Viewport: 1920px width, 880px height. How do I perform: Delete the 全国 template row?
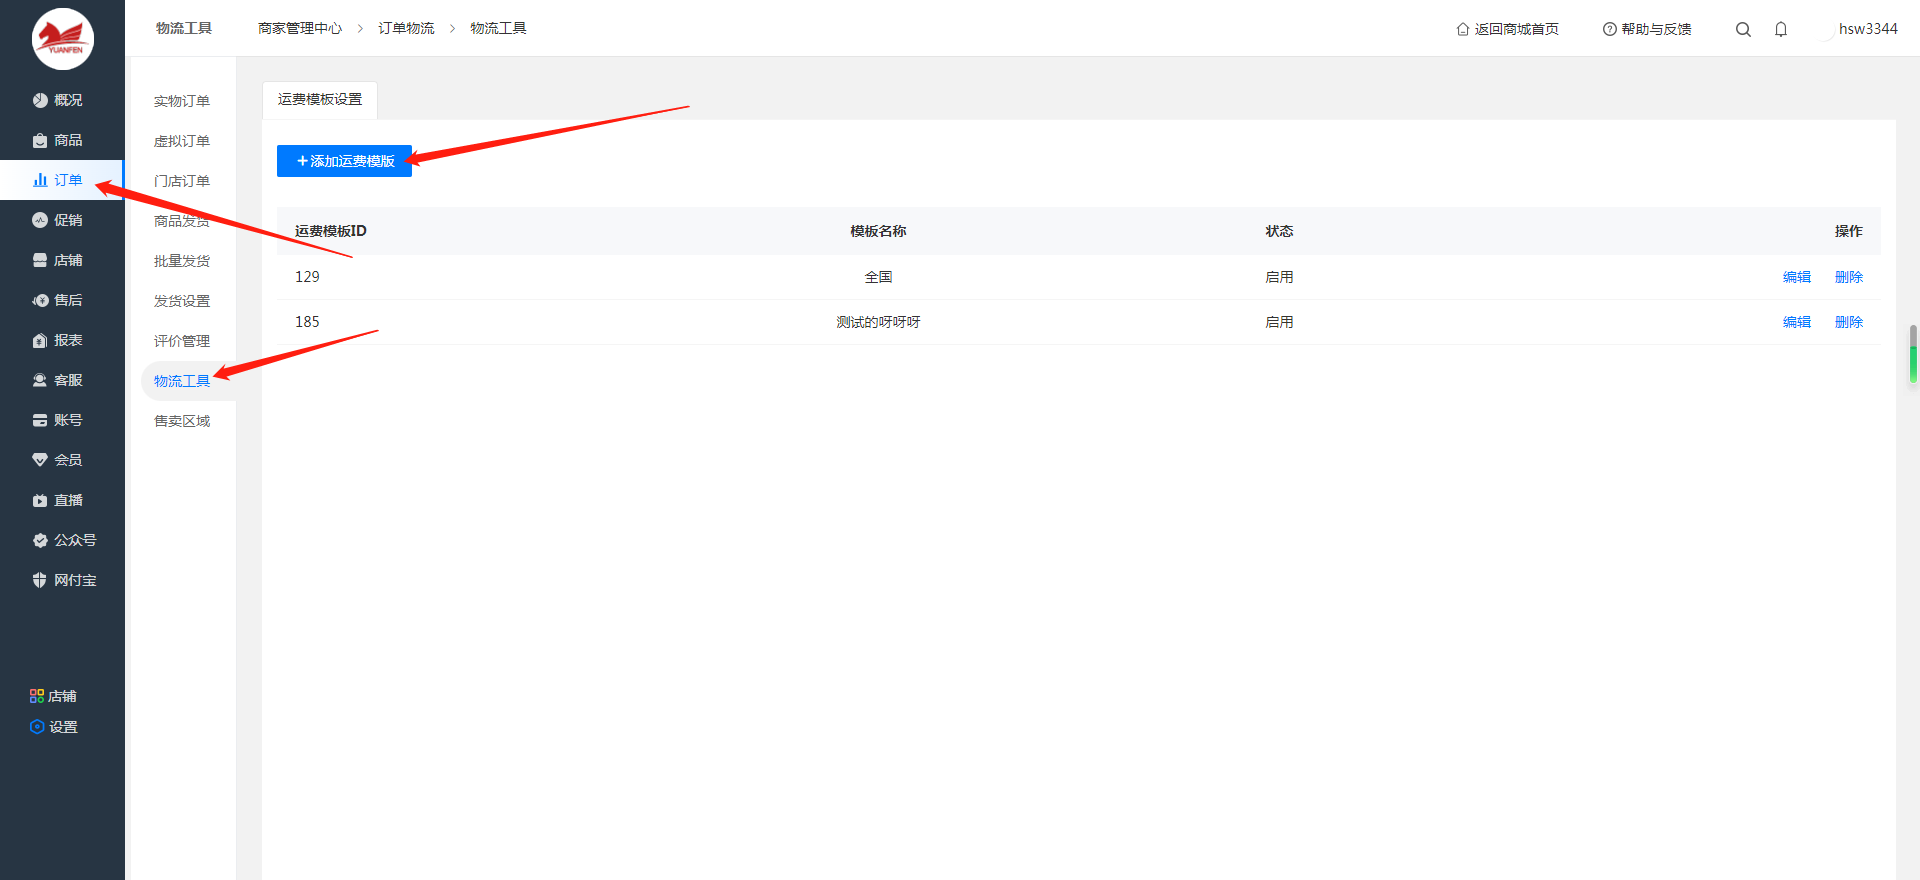1849,277
